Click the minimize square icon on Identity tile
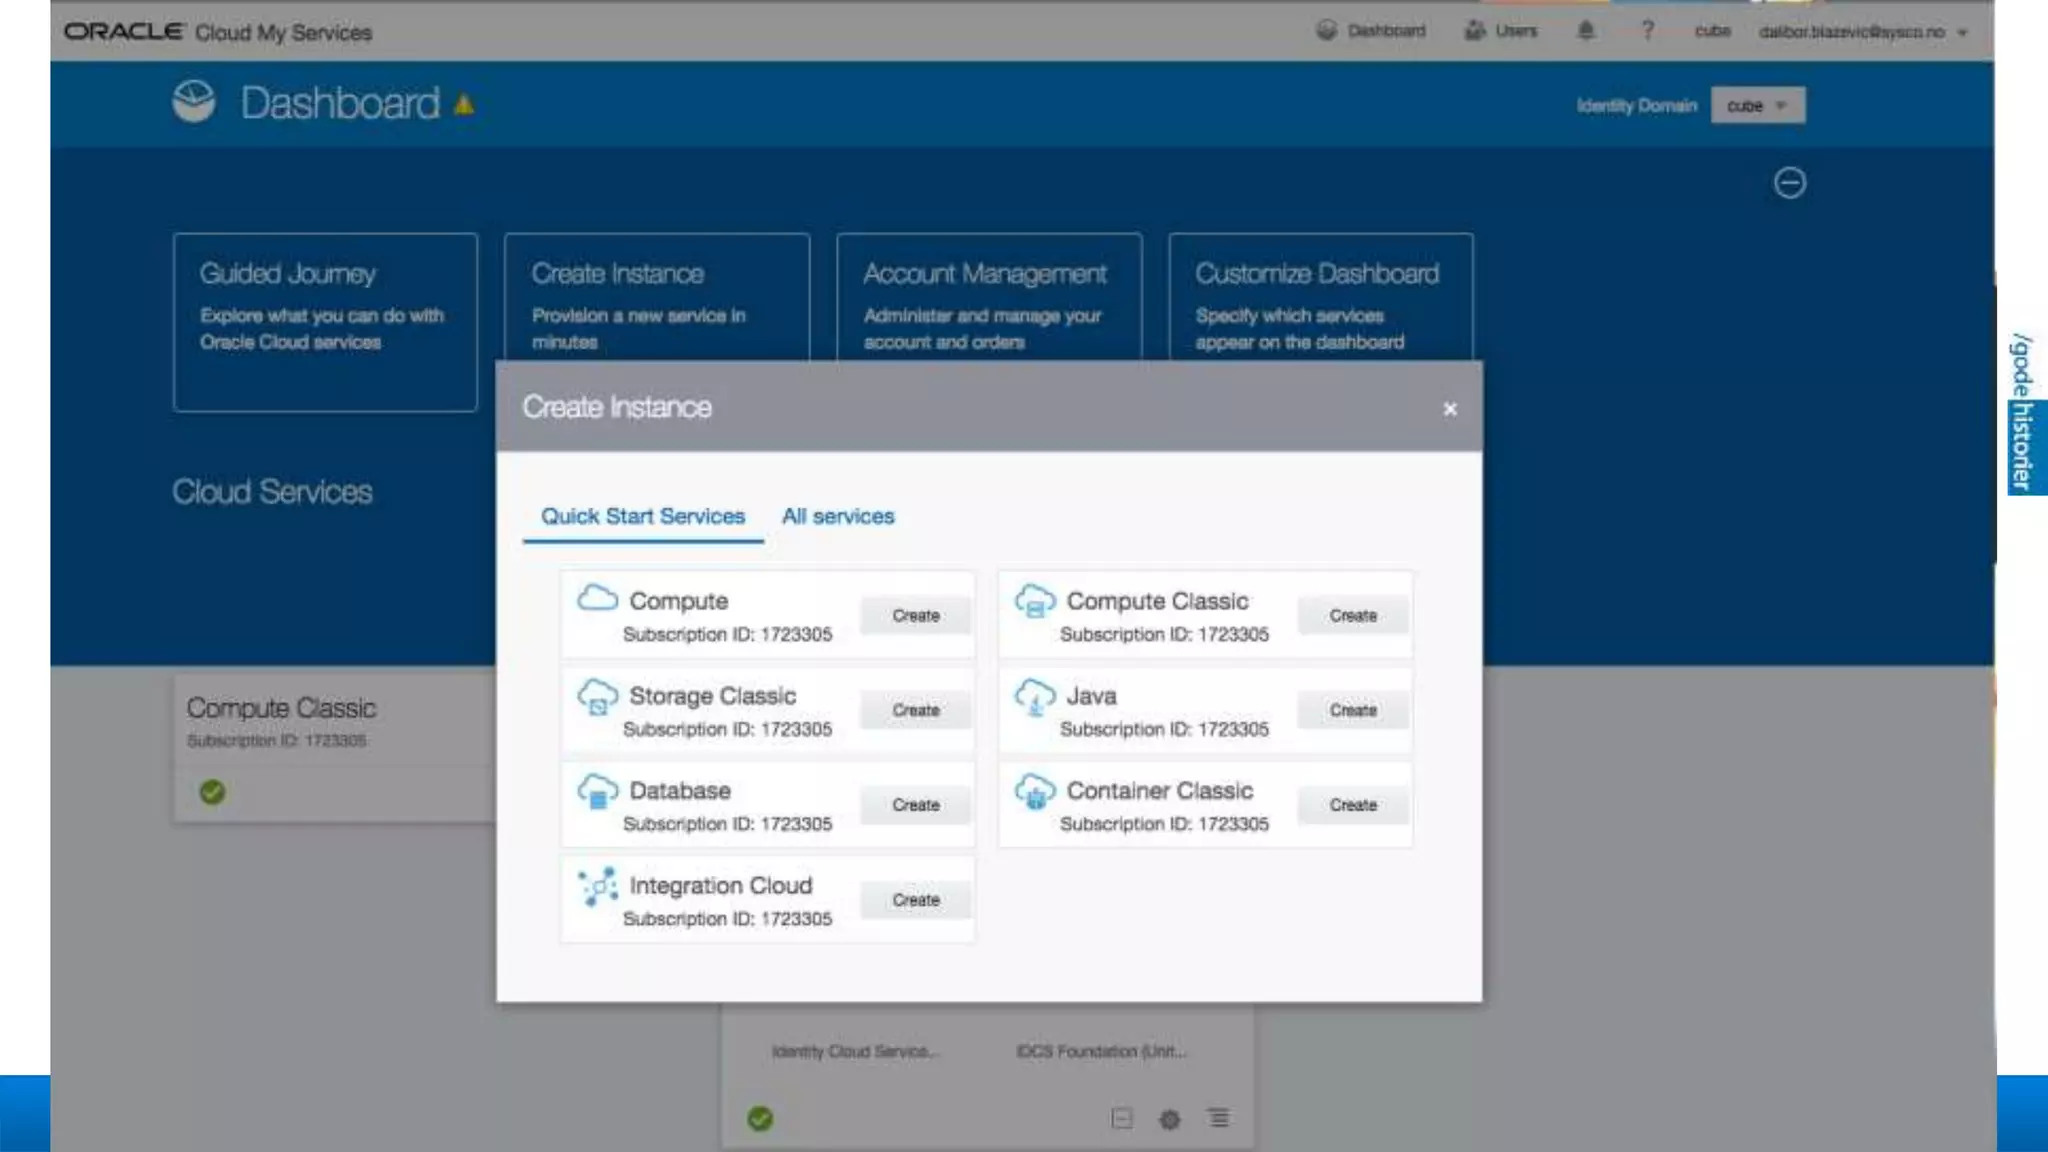 1122,1118
